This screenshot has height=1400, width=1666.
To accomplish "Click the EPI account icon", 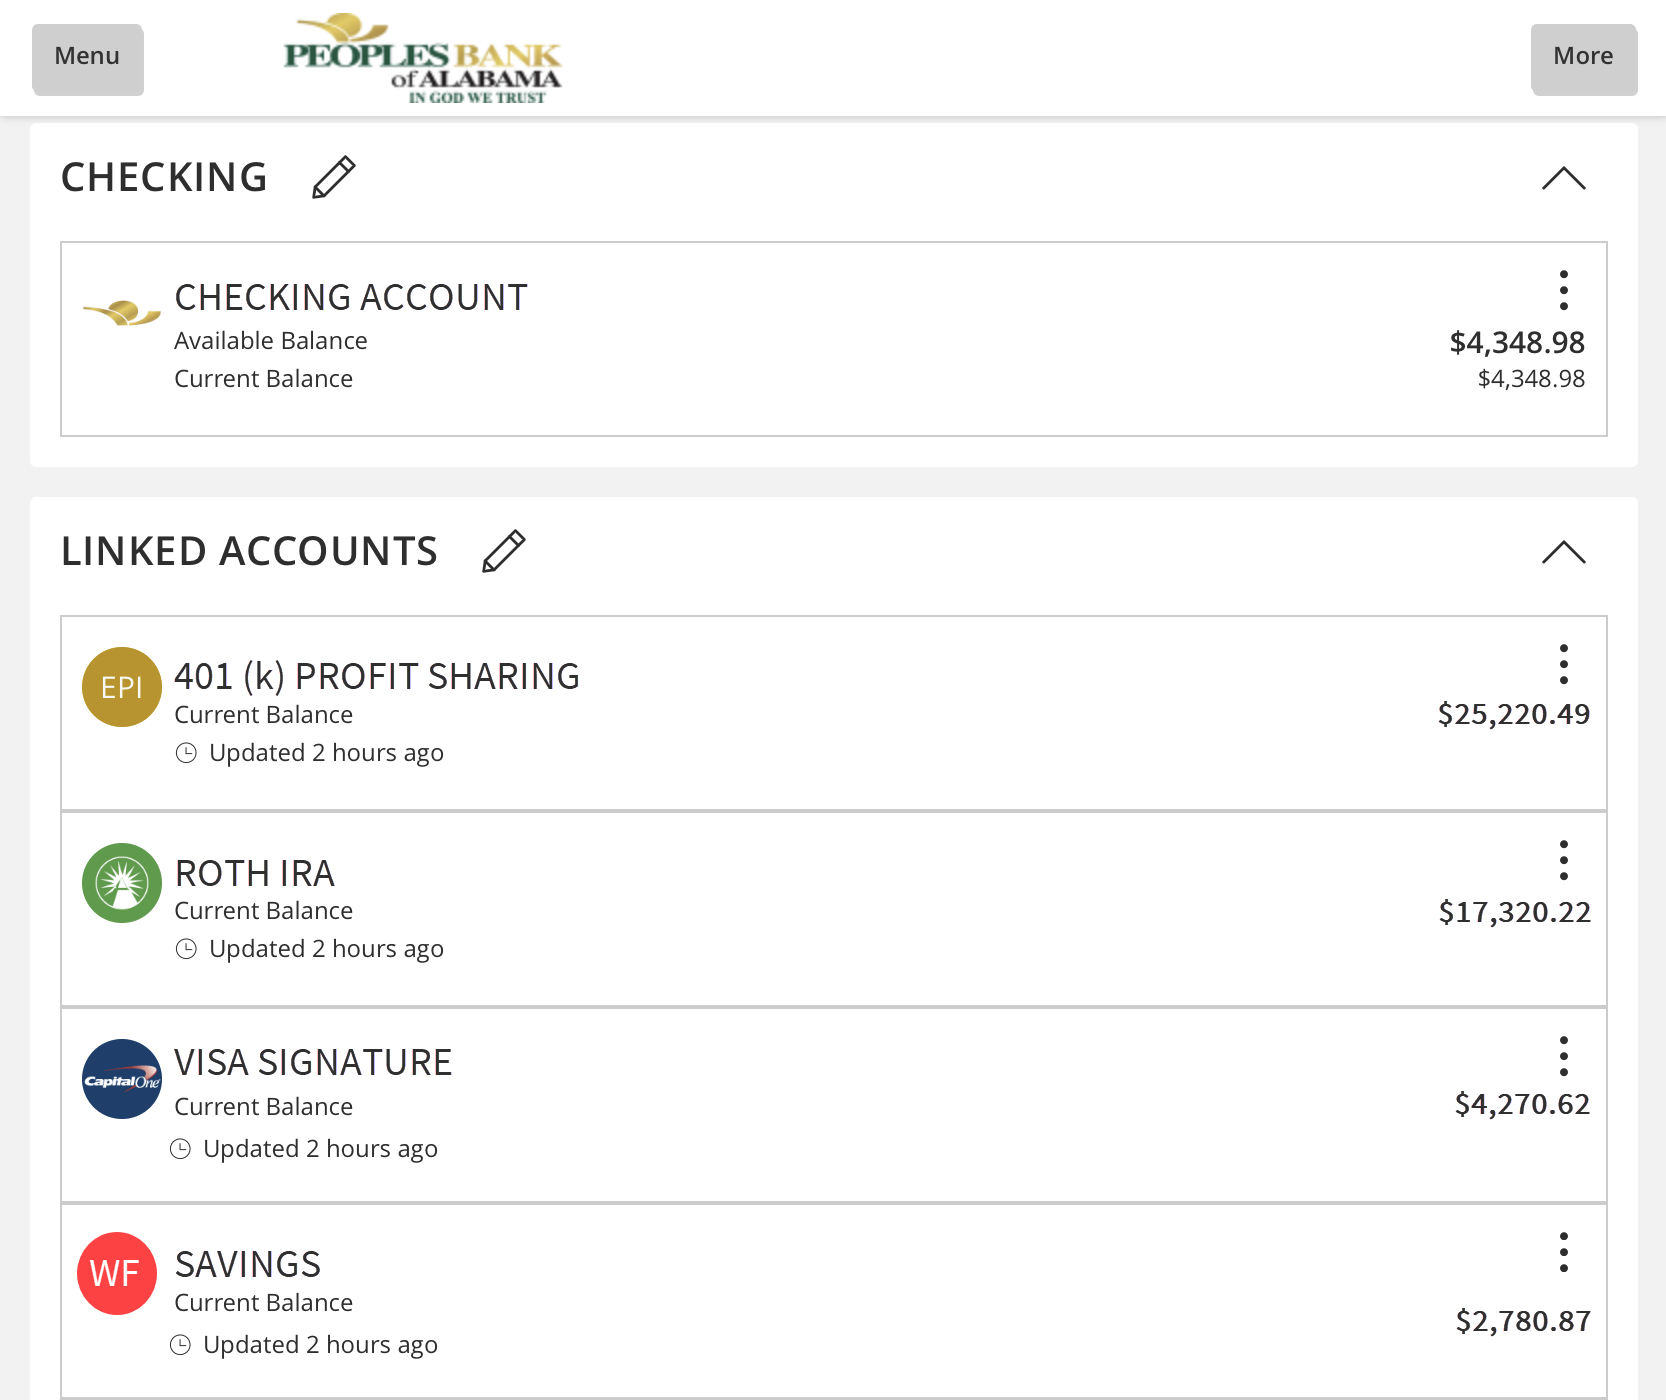I will coord(122,687).
